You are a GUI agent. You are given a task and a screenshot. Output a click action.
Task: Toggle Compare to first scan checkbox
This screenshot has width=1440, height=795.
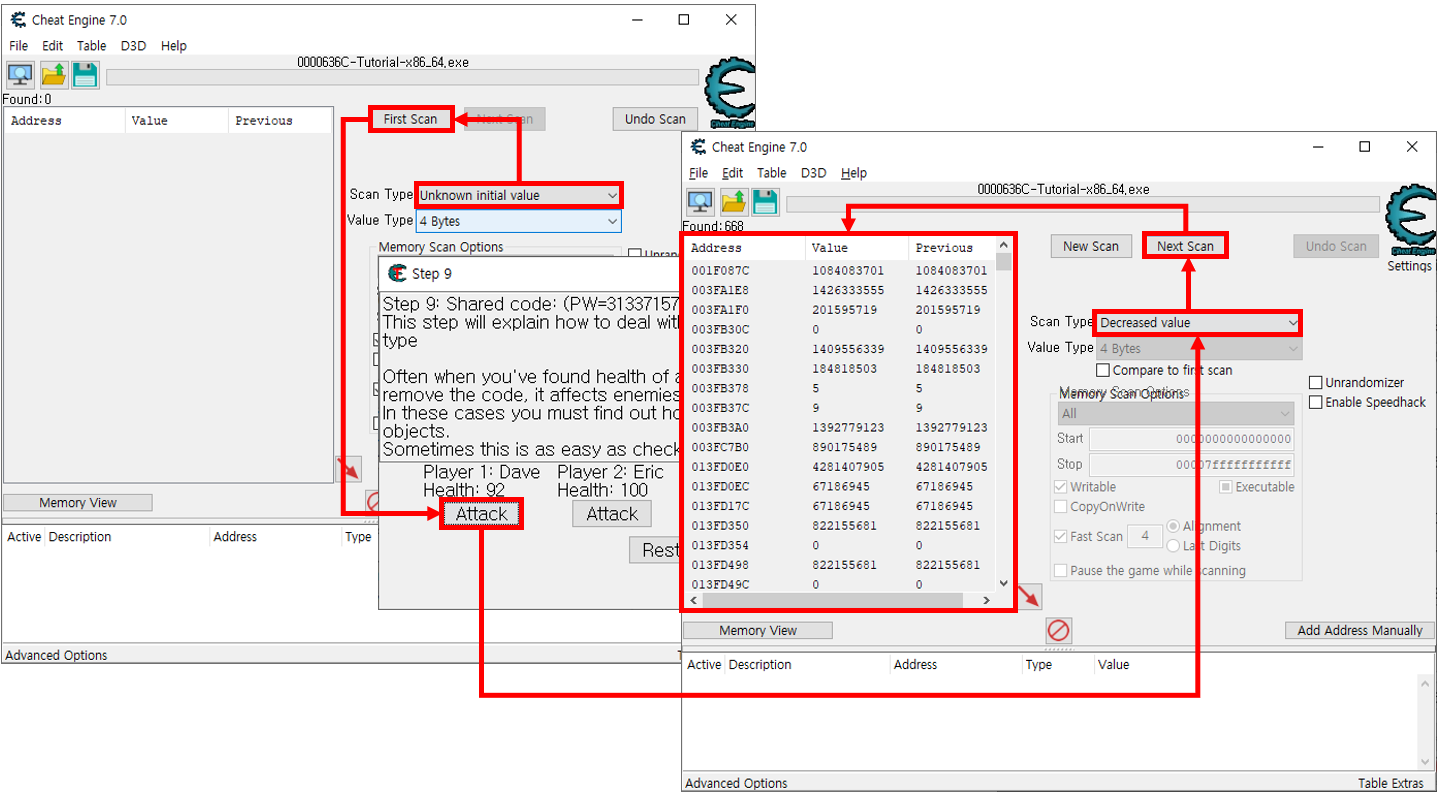1104,370
